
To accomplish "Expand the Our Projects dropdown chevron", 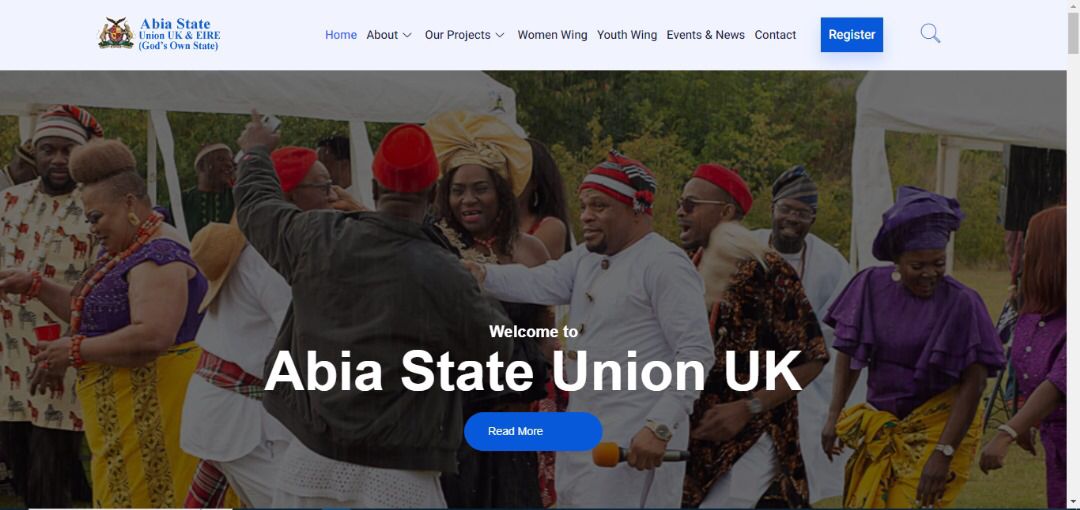I will point(500,35).
